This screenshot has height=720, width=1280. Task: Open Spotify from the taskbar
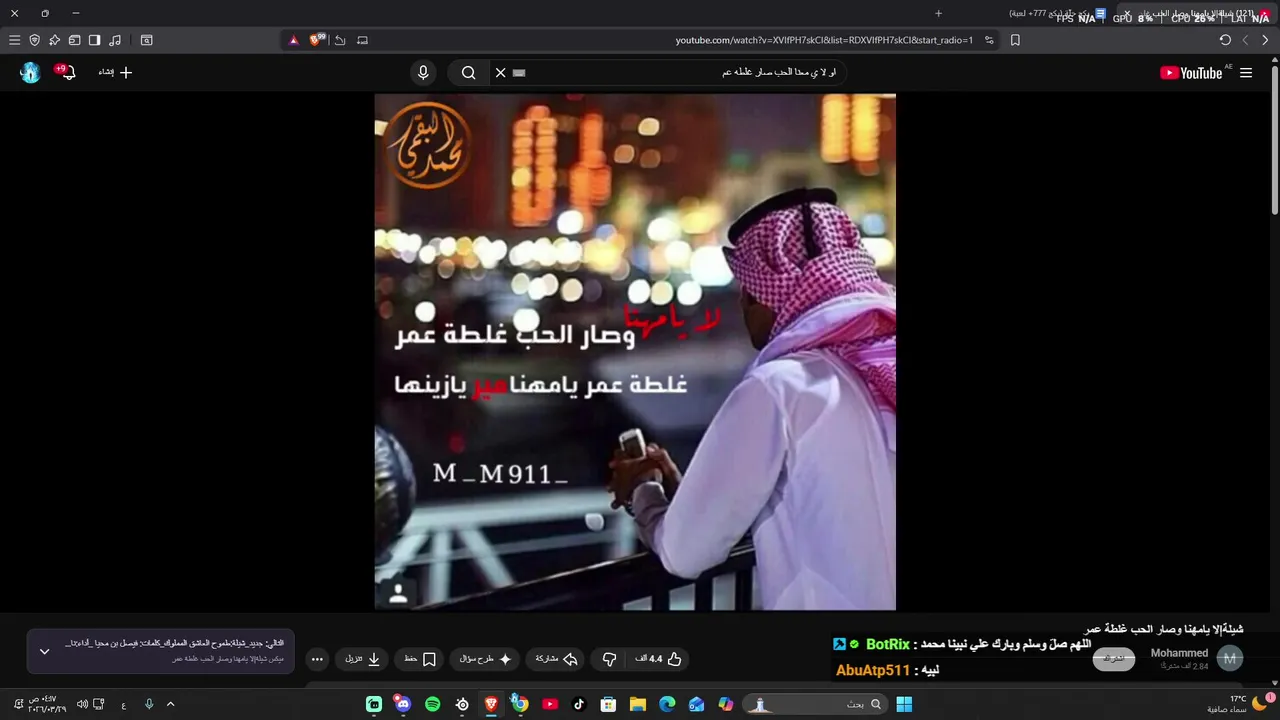coord(433,704)
